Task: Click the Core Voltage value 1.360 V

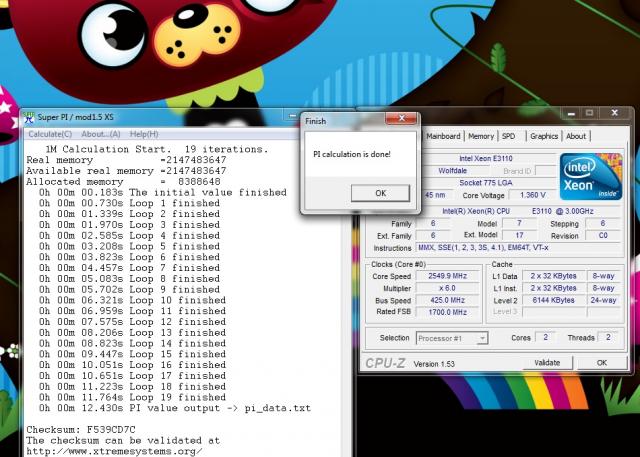Action: click(x=532, y=195)
